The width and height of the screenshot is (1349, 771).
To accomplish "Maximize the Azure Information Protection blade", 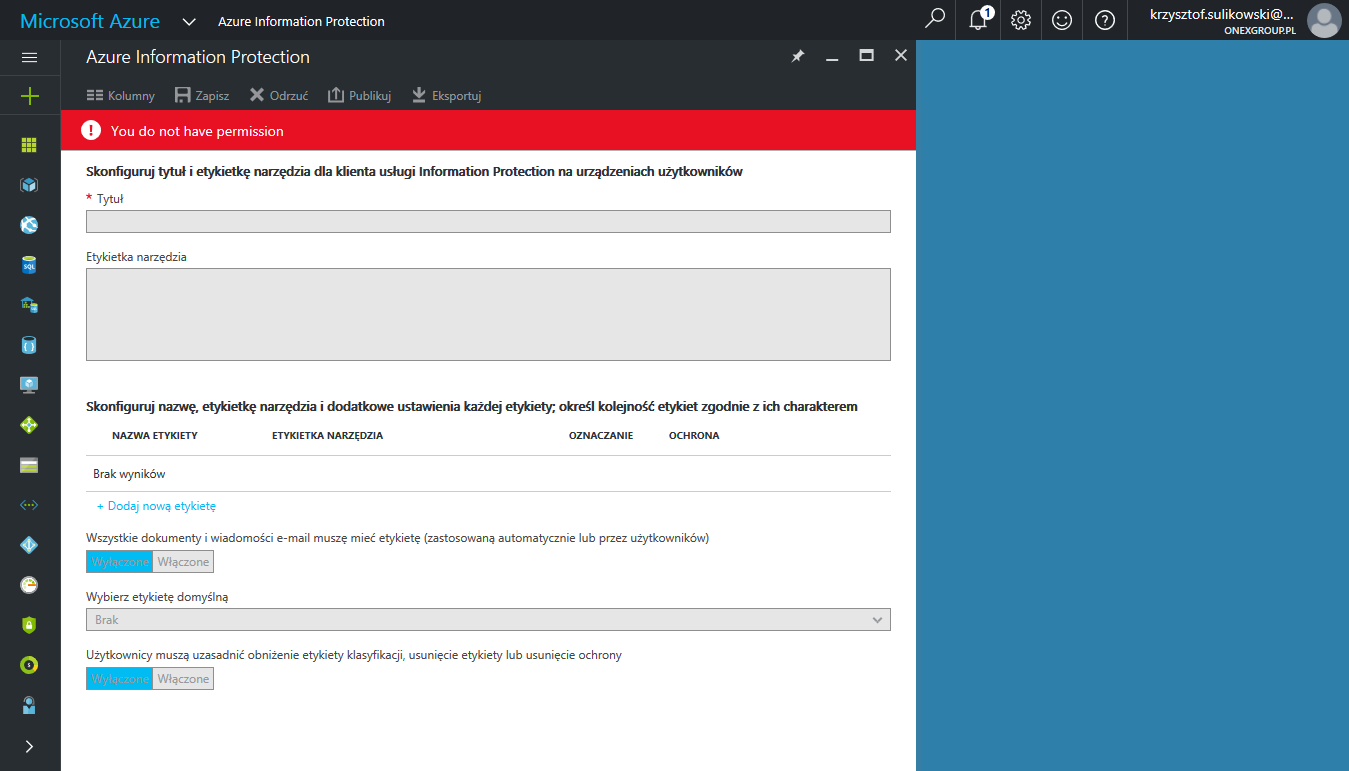I will click(867, 56).
